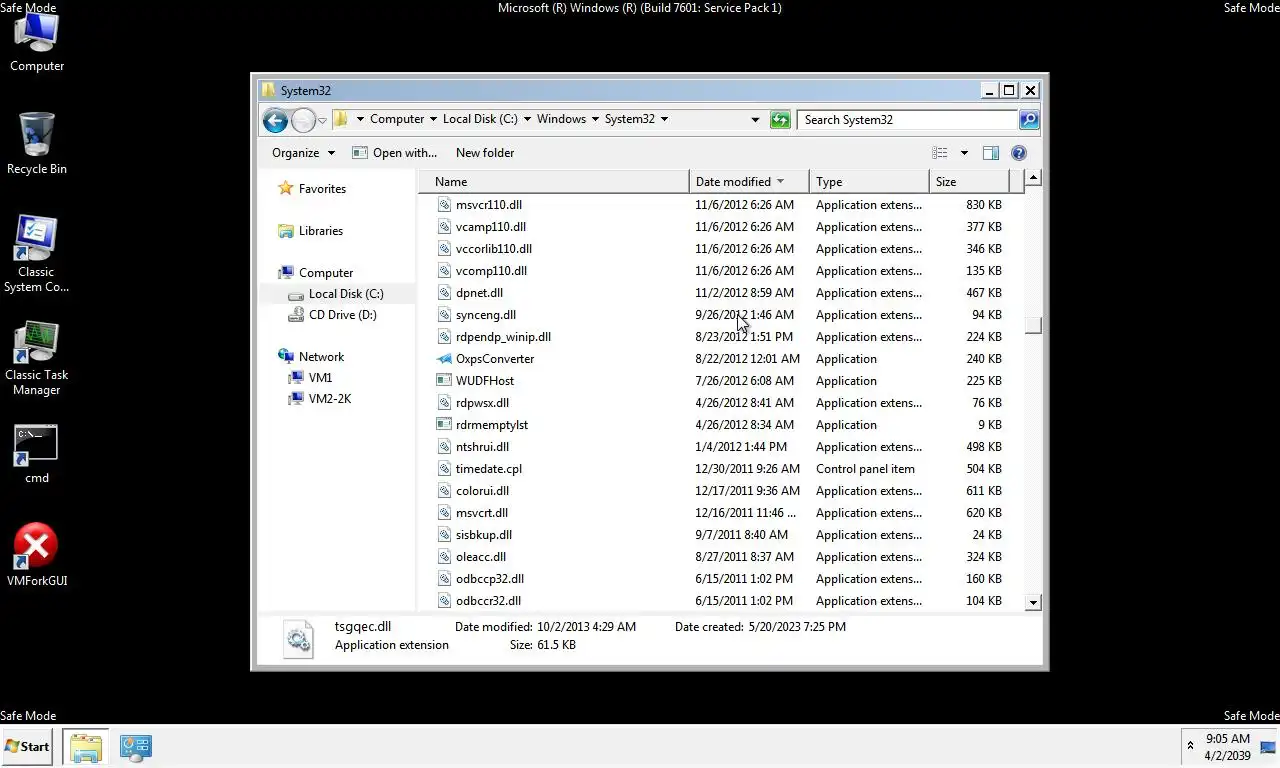Open view options dropdown arrow
This screenshot has height=768, width=1280.
coord(964,153)
